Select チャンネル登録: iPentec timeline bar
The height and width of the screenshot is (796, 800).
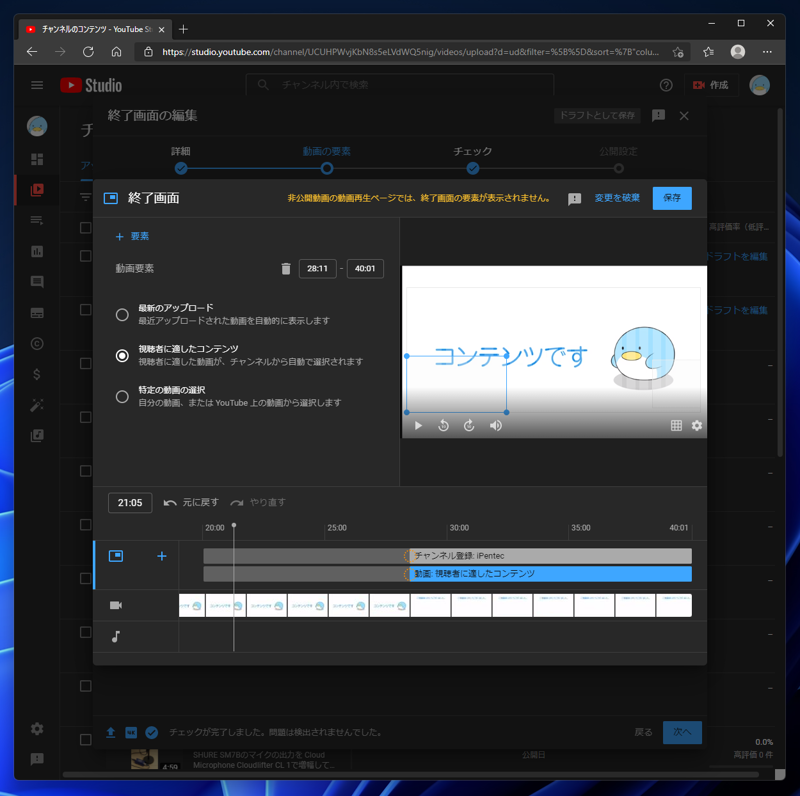tap(550, 556)
